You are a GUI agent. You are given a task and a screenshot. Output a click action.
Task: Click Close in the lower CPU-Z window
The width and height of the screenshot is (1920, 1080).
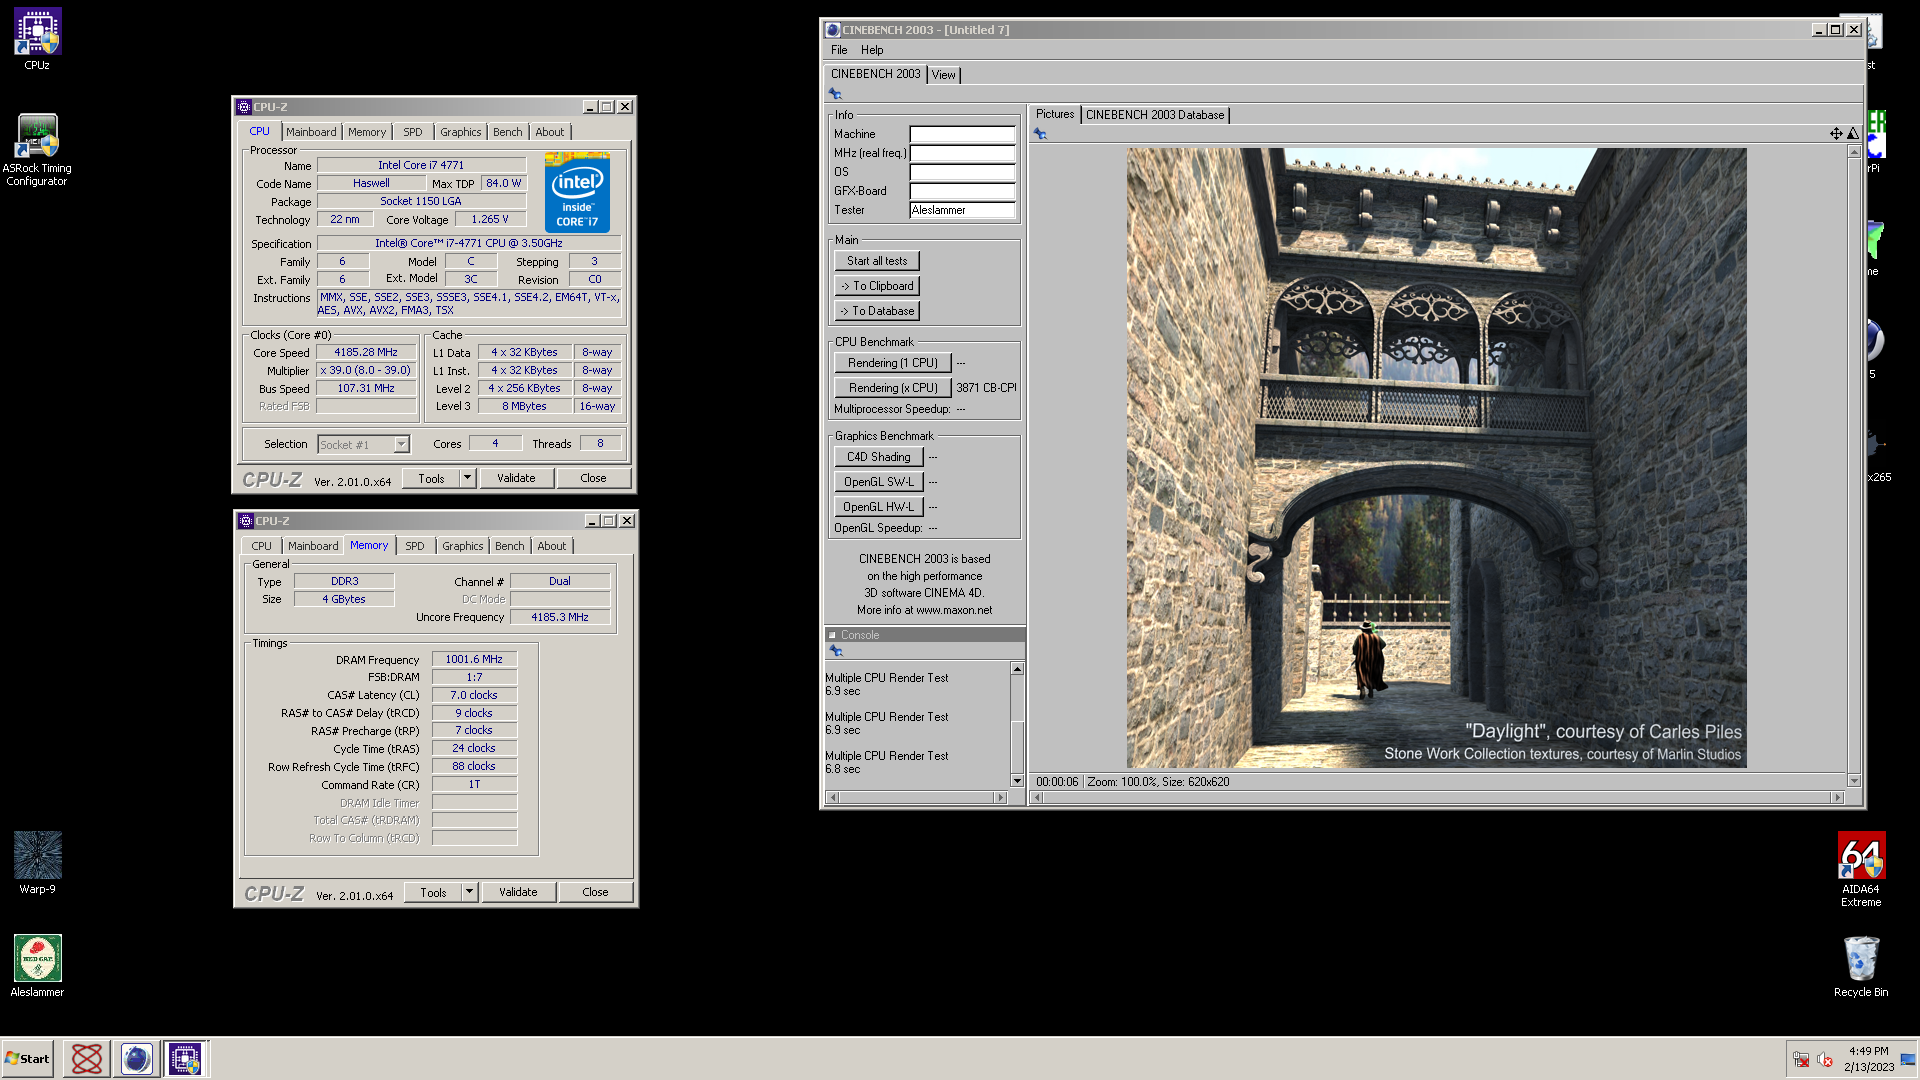(x=595, y=892)
